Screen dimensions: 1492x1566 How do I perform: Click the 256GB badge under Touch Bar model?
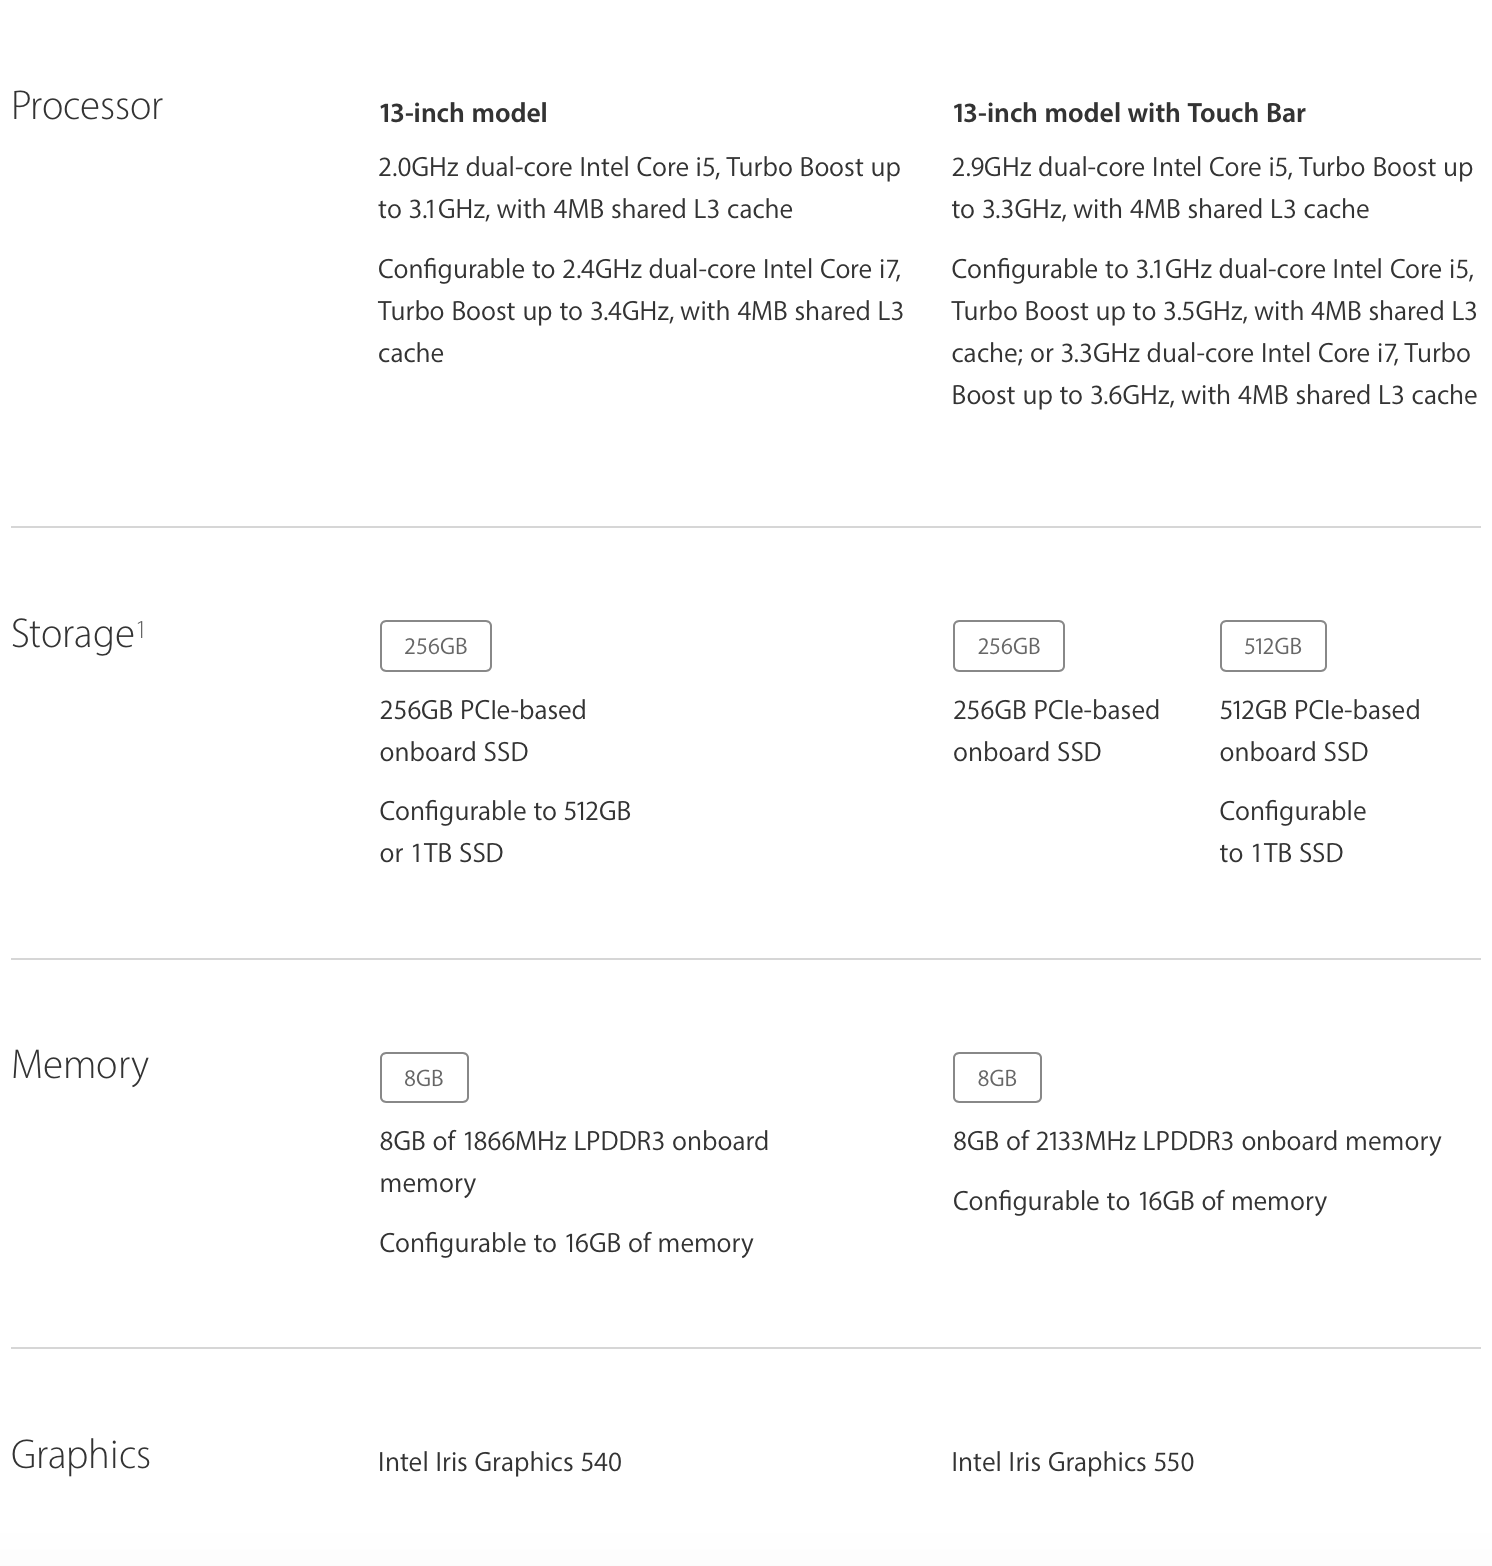coord(1008,646)
